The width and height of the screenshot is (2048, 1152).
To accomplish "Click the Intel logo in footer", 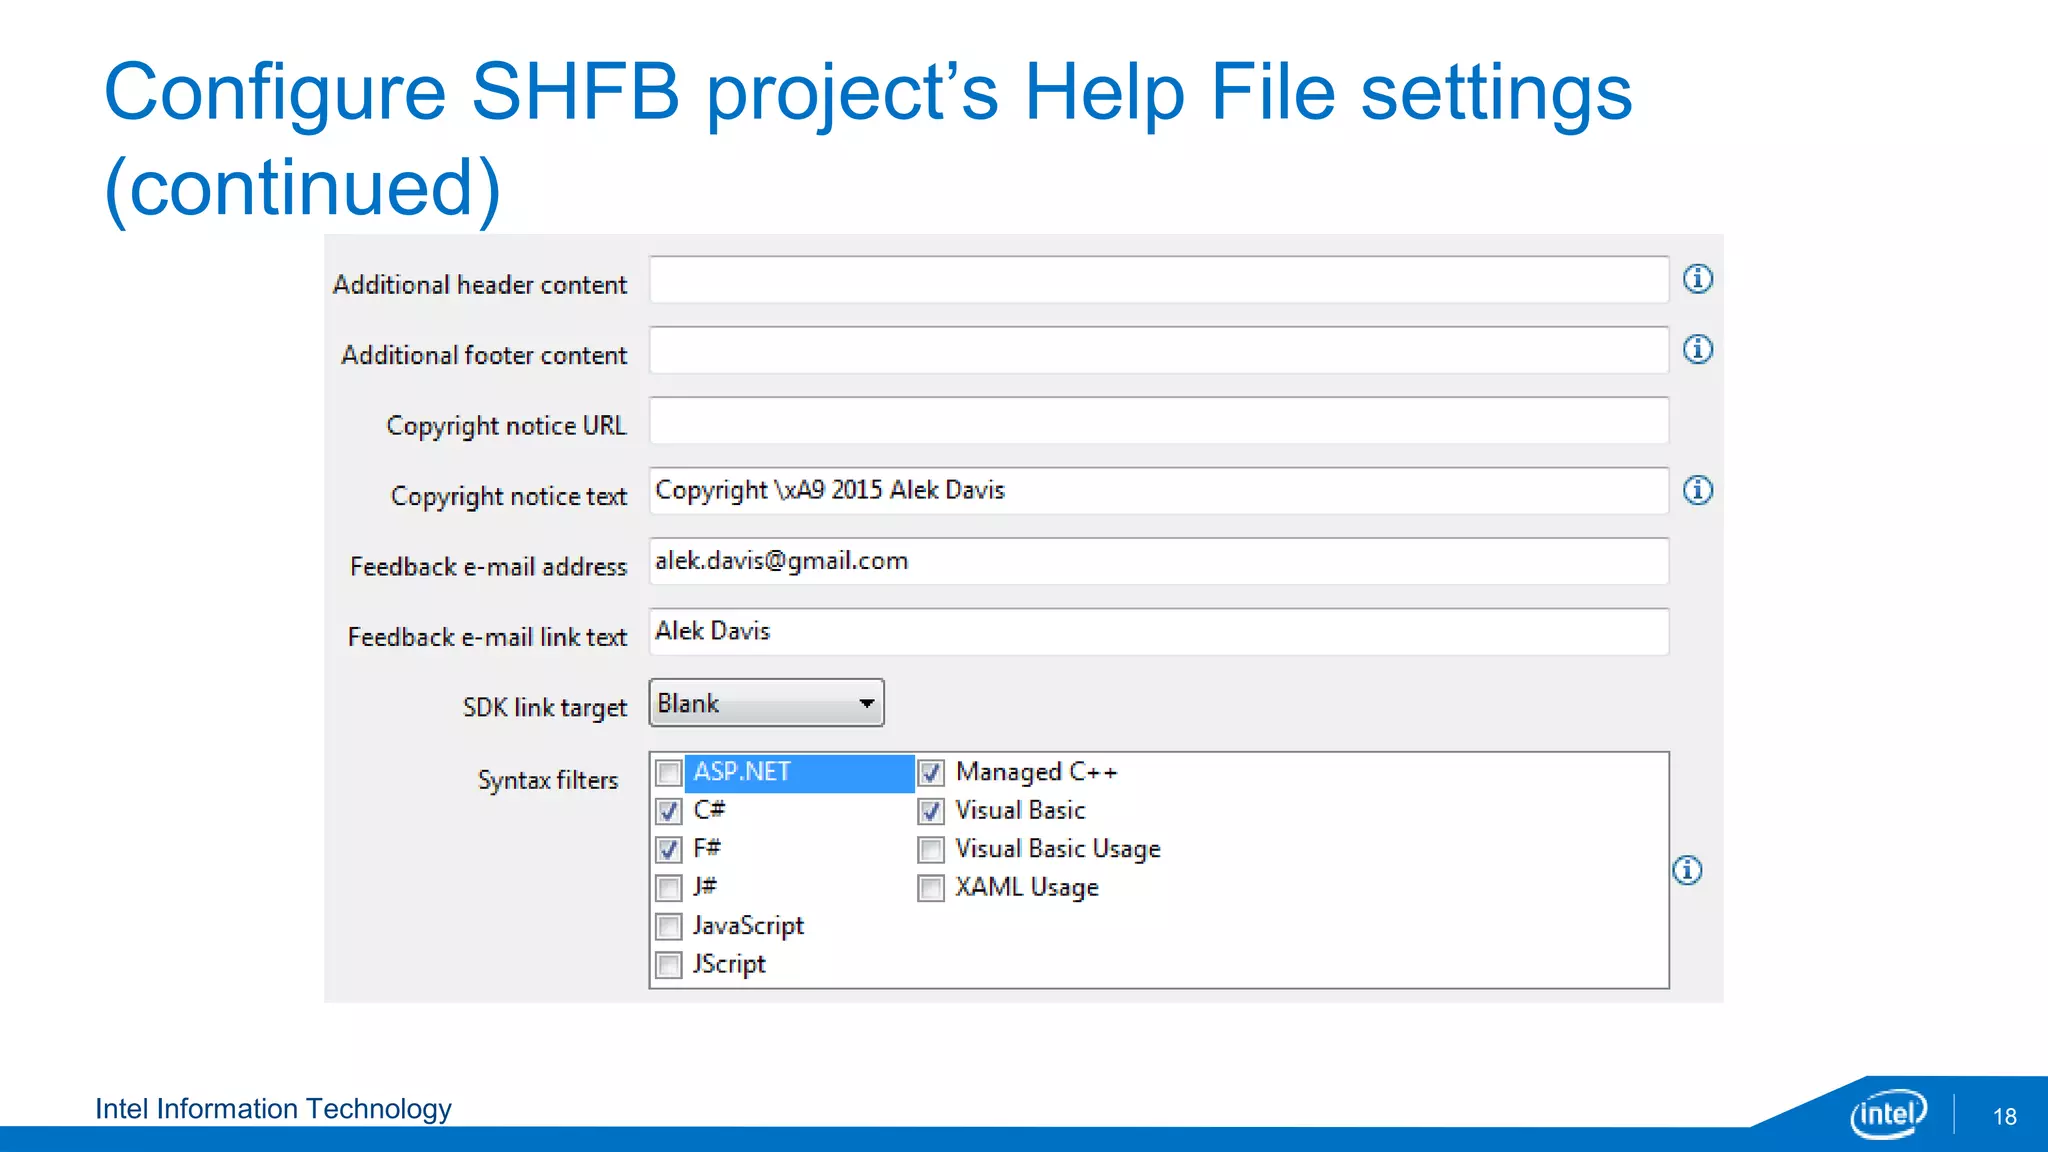I will tap(1888, 1113).
